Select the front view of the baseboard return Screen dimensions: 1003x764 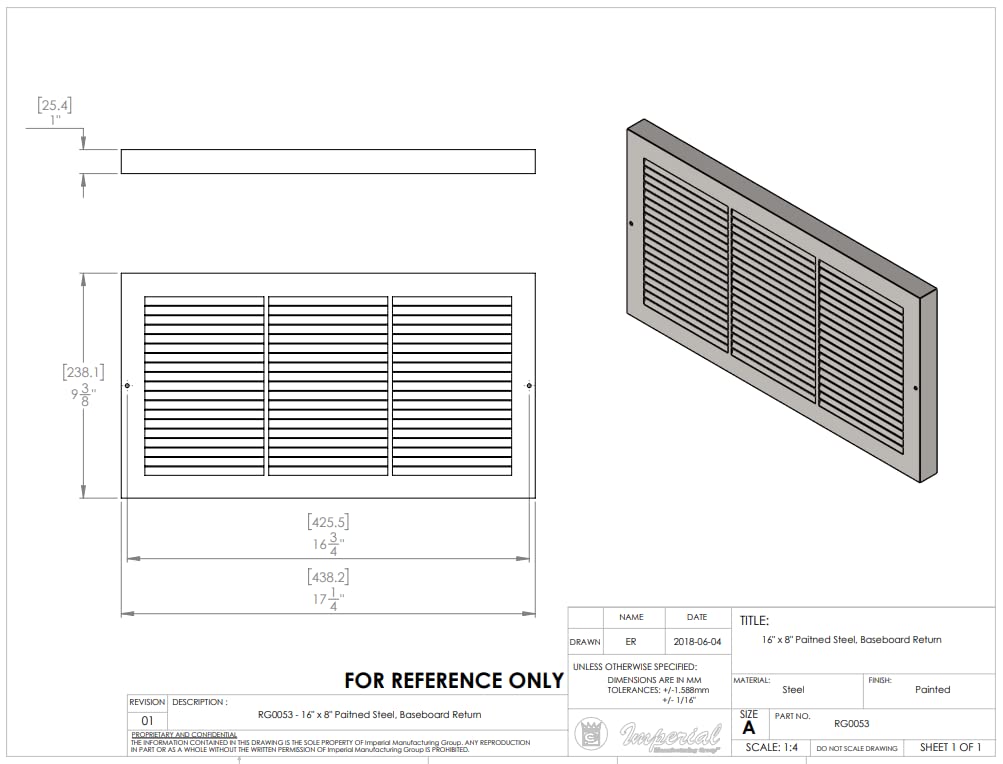325,385
